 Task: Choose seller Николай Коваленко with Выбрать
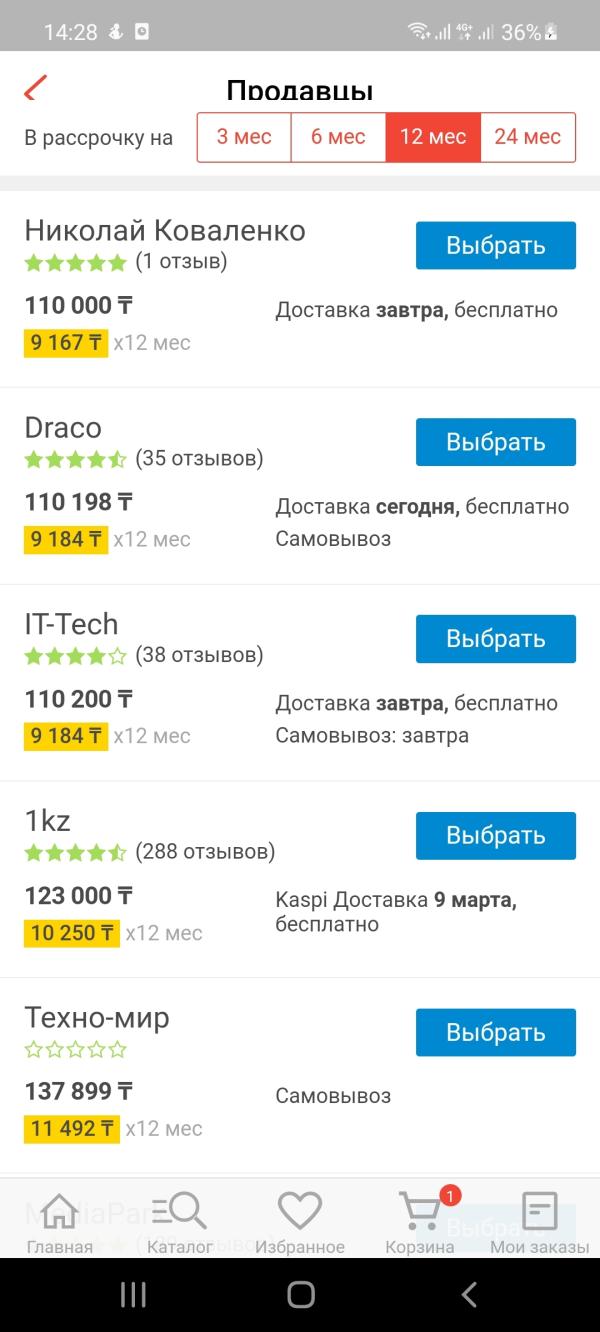tap(496, 246)
